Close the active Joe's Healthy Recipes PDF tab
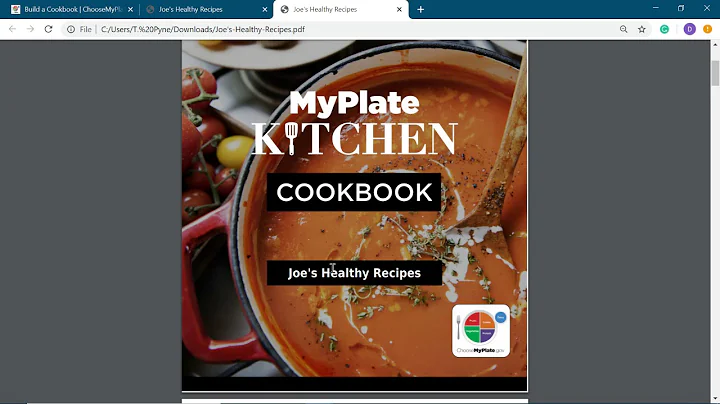Viewport: 720px width, 404px height. (x=399, y=9)
